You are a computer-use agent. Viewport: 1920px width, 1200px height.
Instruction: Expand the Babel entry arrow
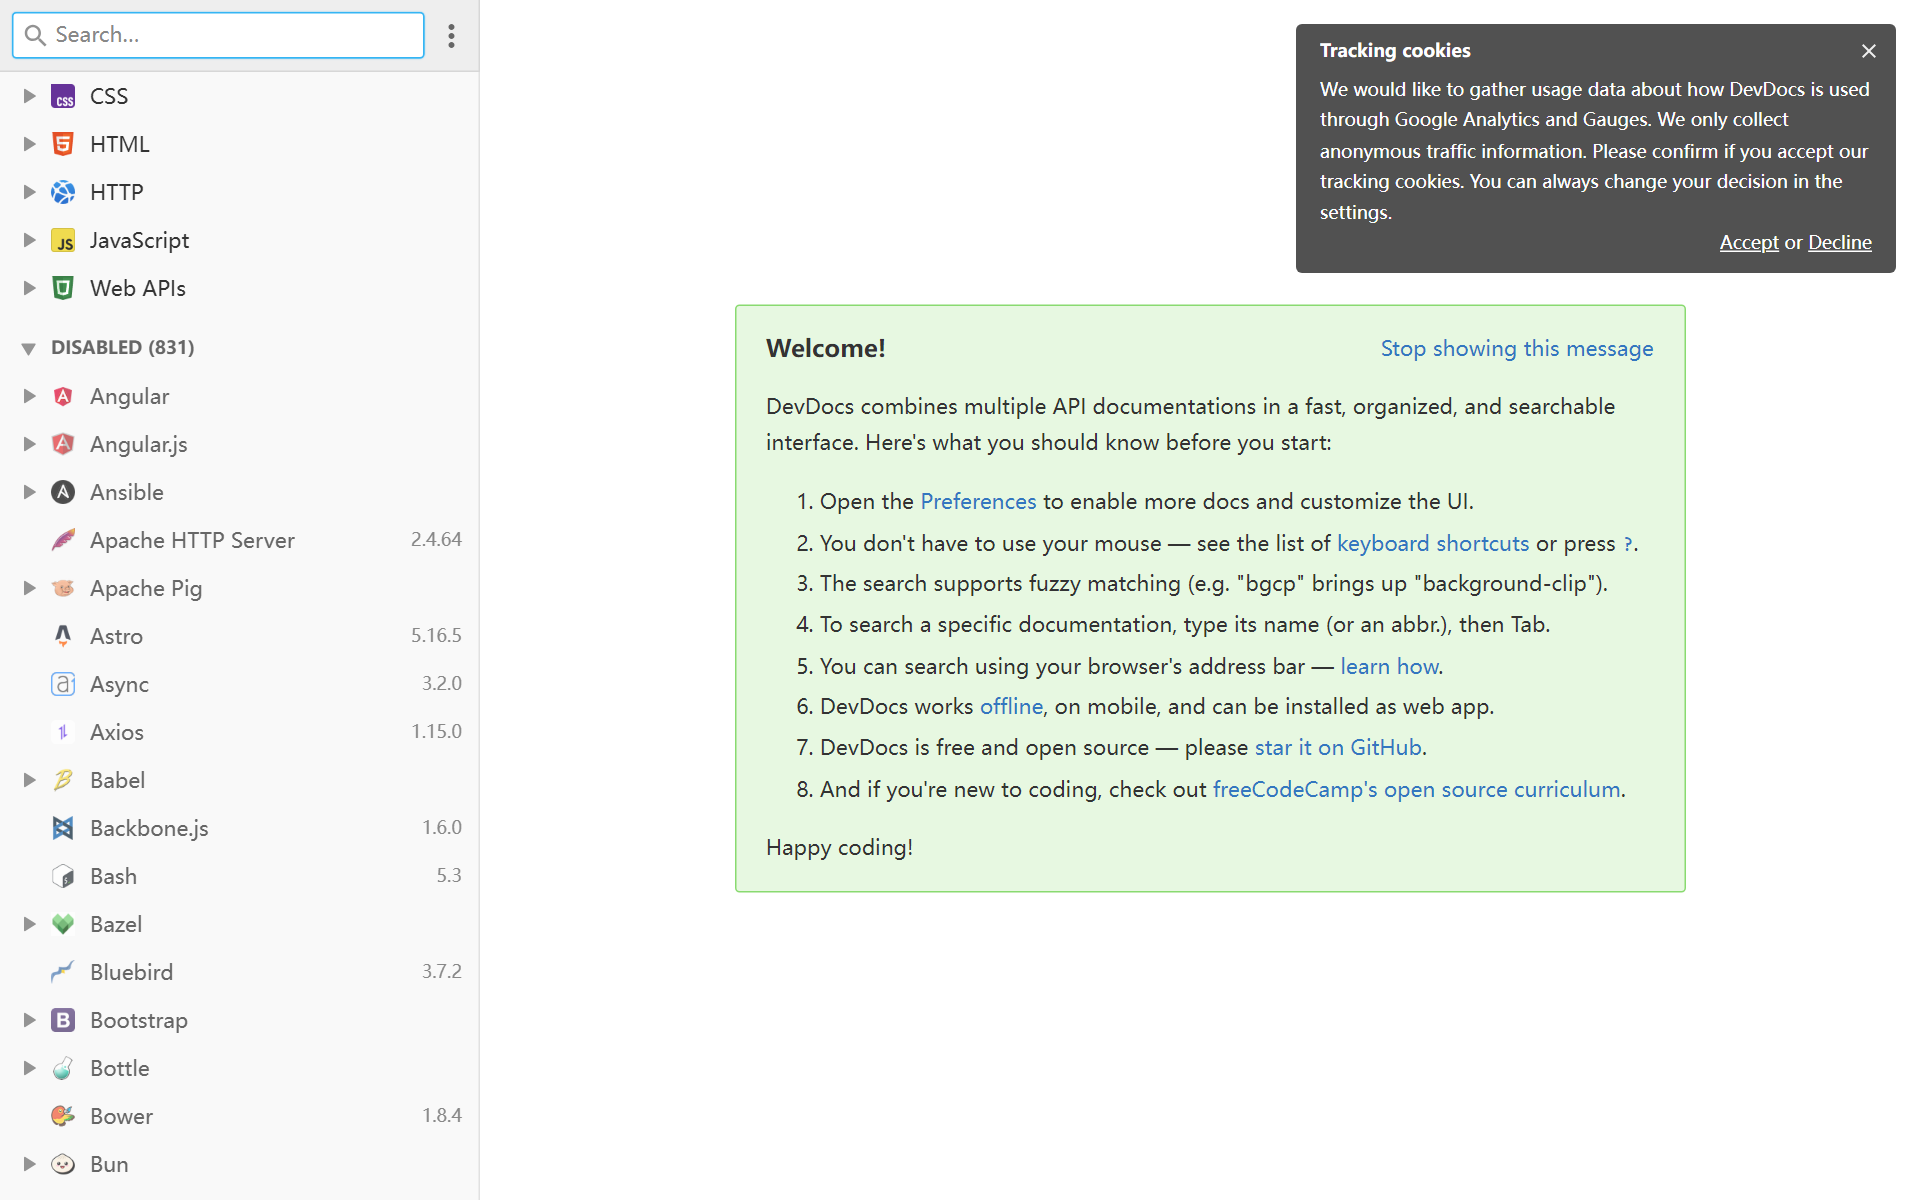[29, 780]
